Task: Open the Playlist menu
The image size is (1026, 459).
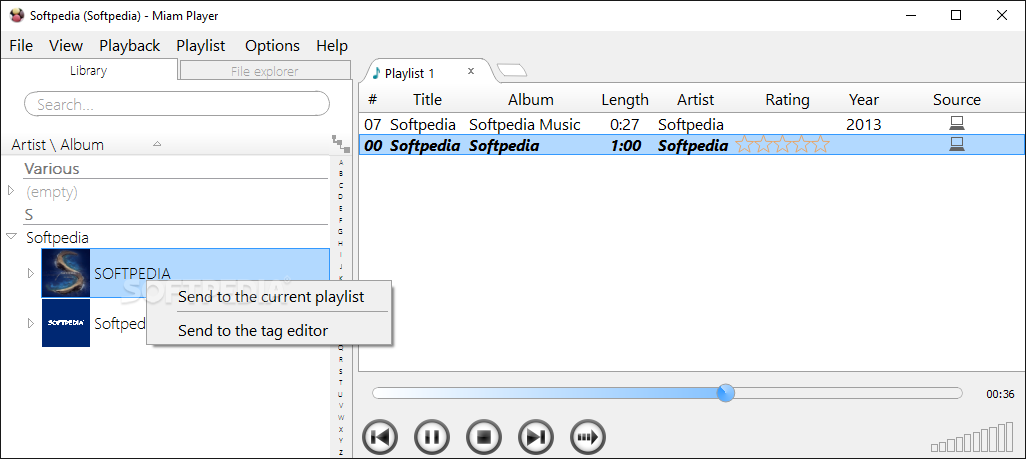Action: click(x=201, y=46)
